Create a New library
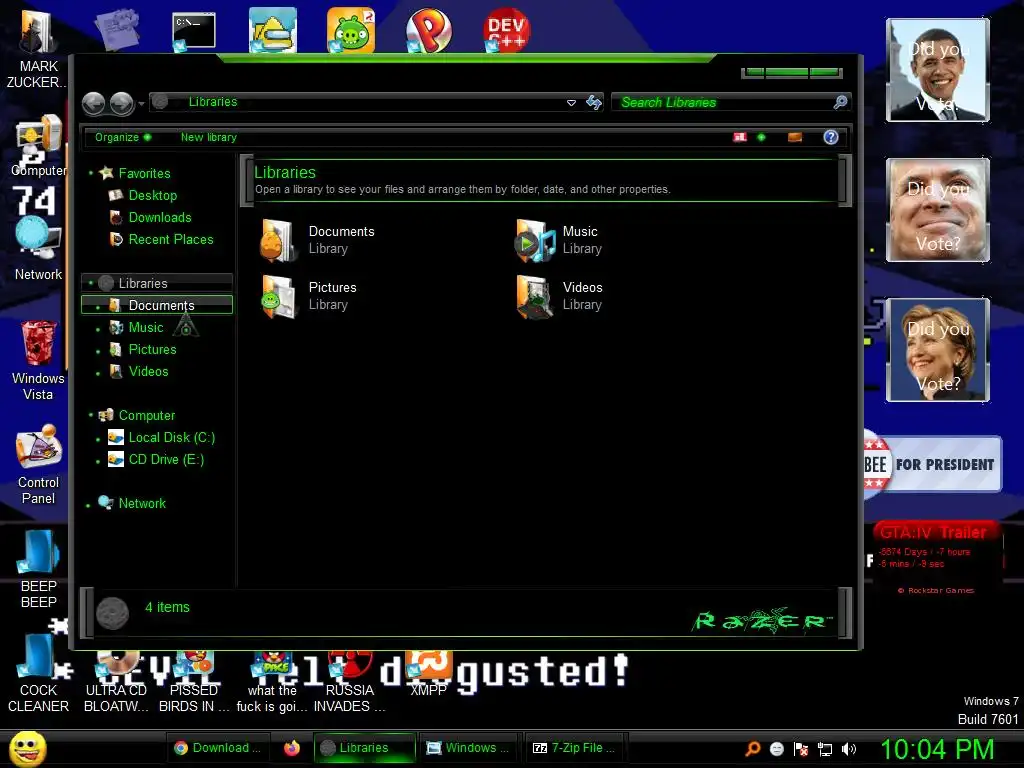 (x=208, y=137)
